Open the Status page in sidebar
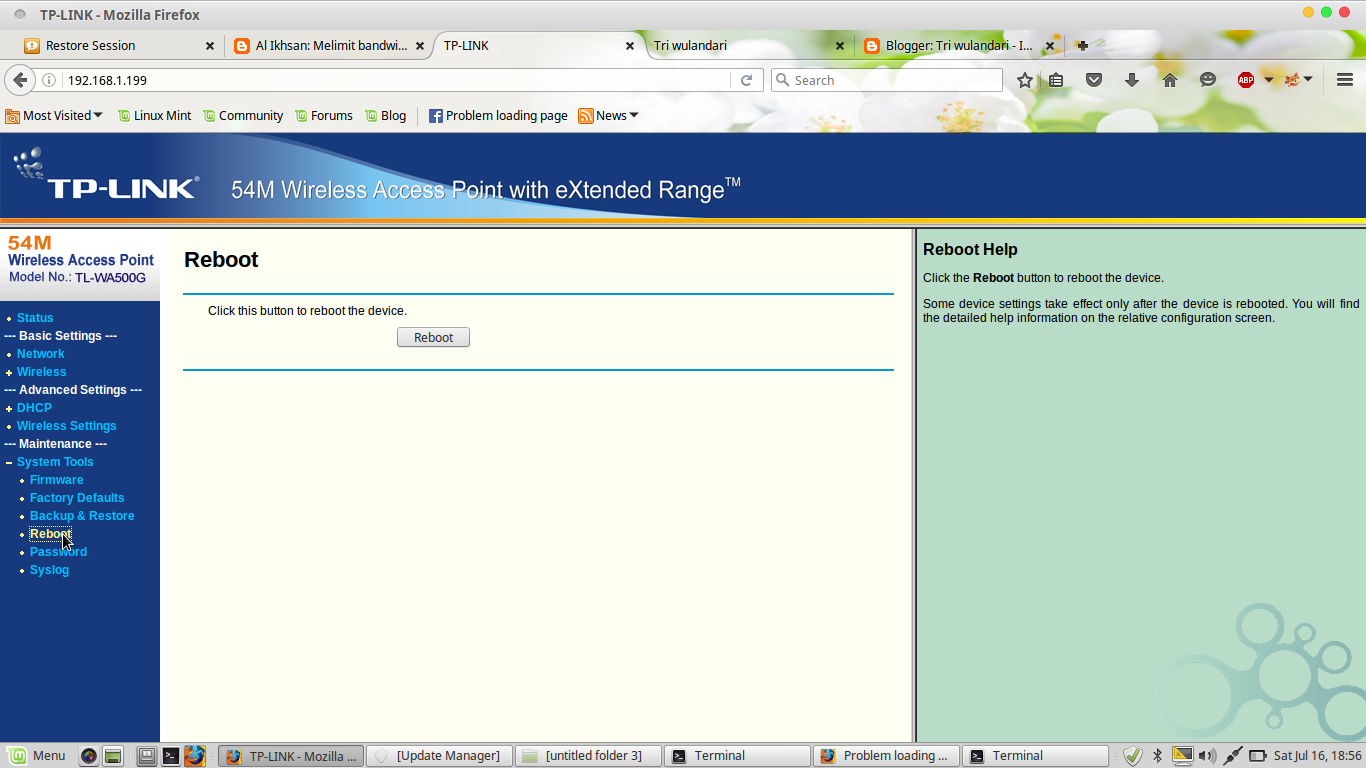Image resolution: width=1366 pixels, height=768 pixels. (35, 318)
